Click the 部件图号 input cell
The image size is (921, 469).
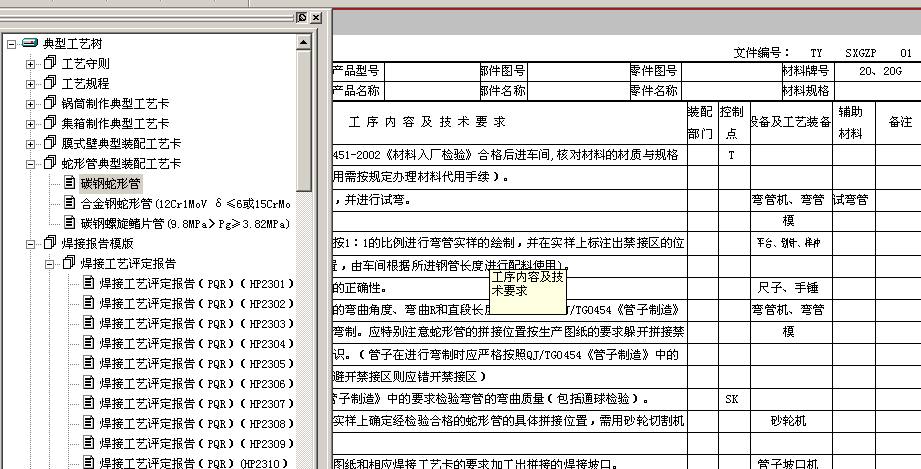tap(579, 72)
